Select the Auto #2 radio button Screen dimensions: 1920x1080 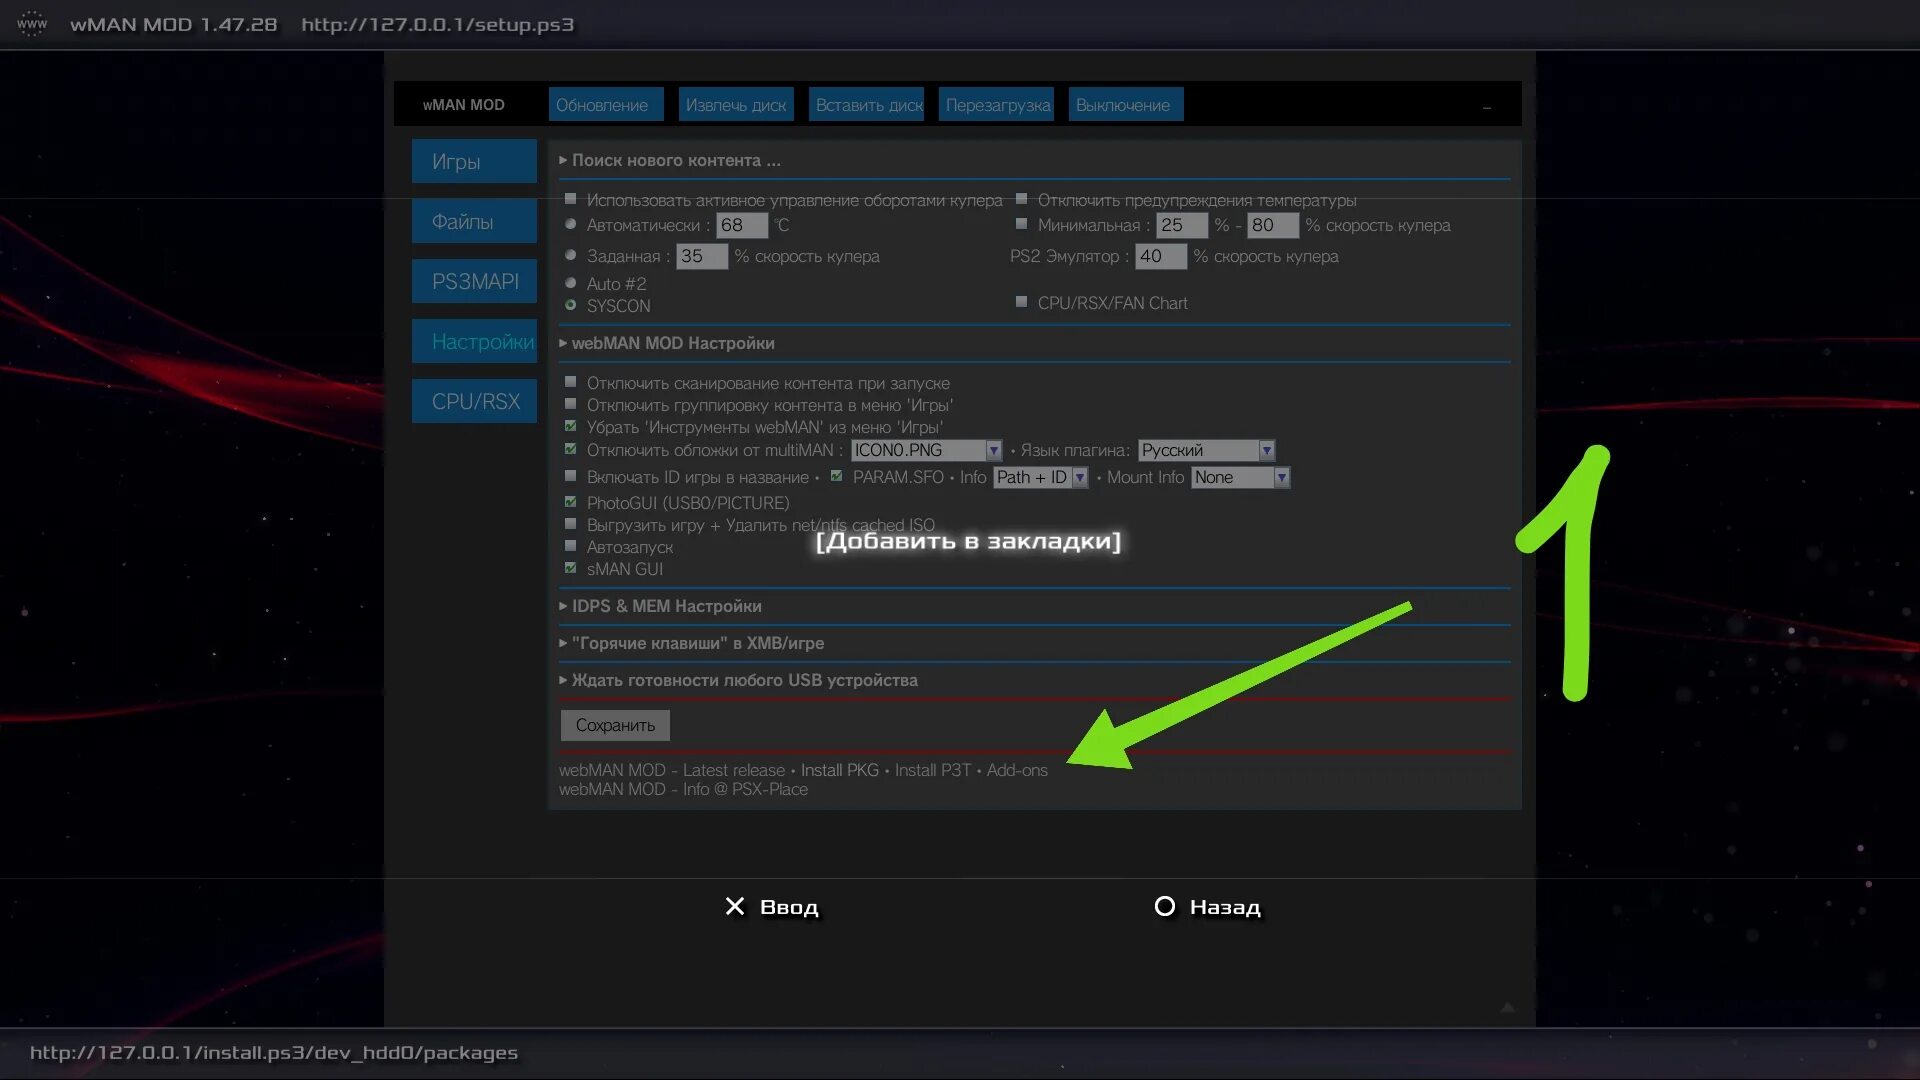click(570, 283)
